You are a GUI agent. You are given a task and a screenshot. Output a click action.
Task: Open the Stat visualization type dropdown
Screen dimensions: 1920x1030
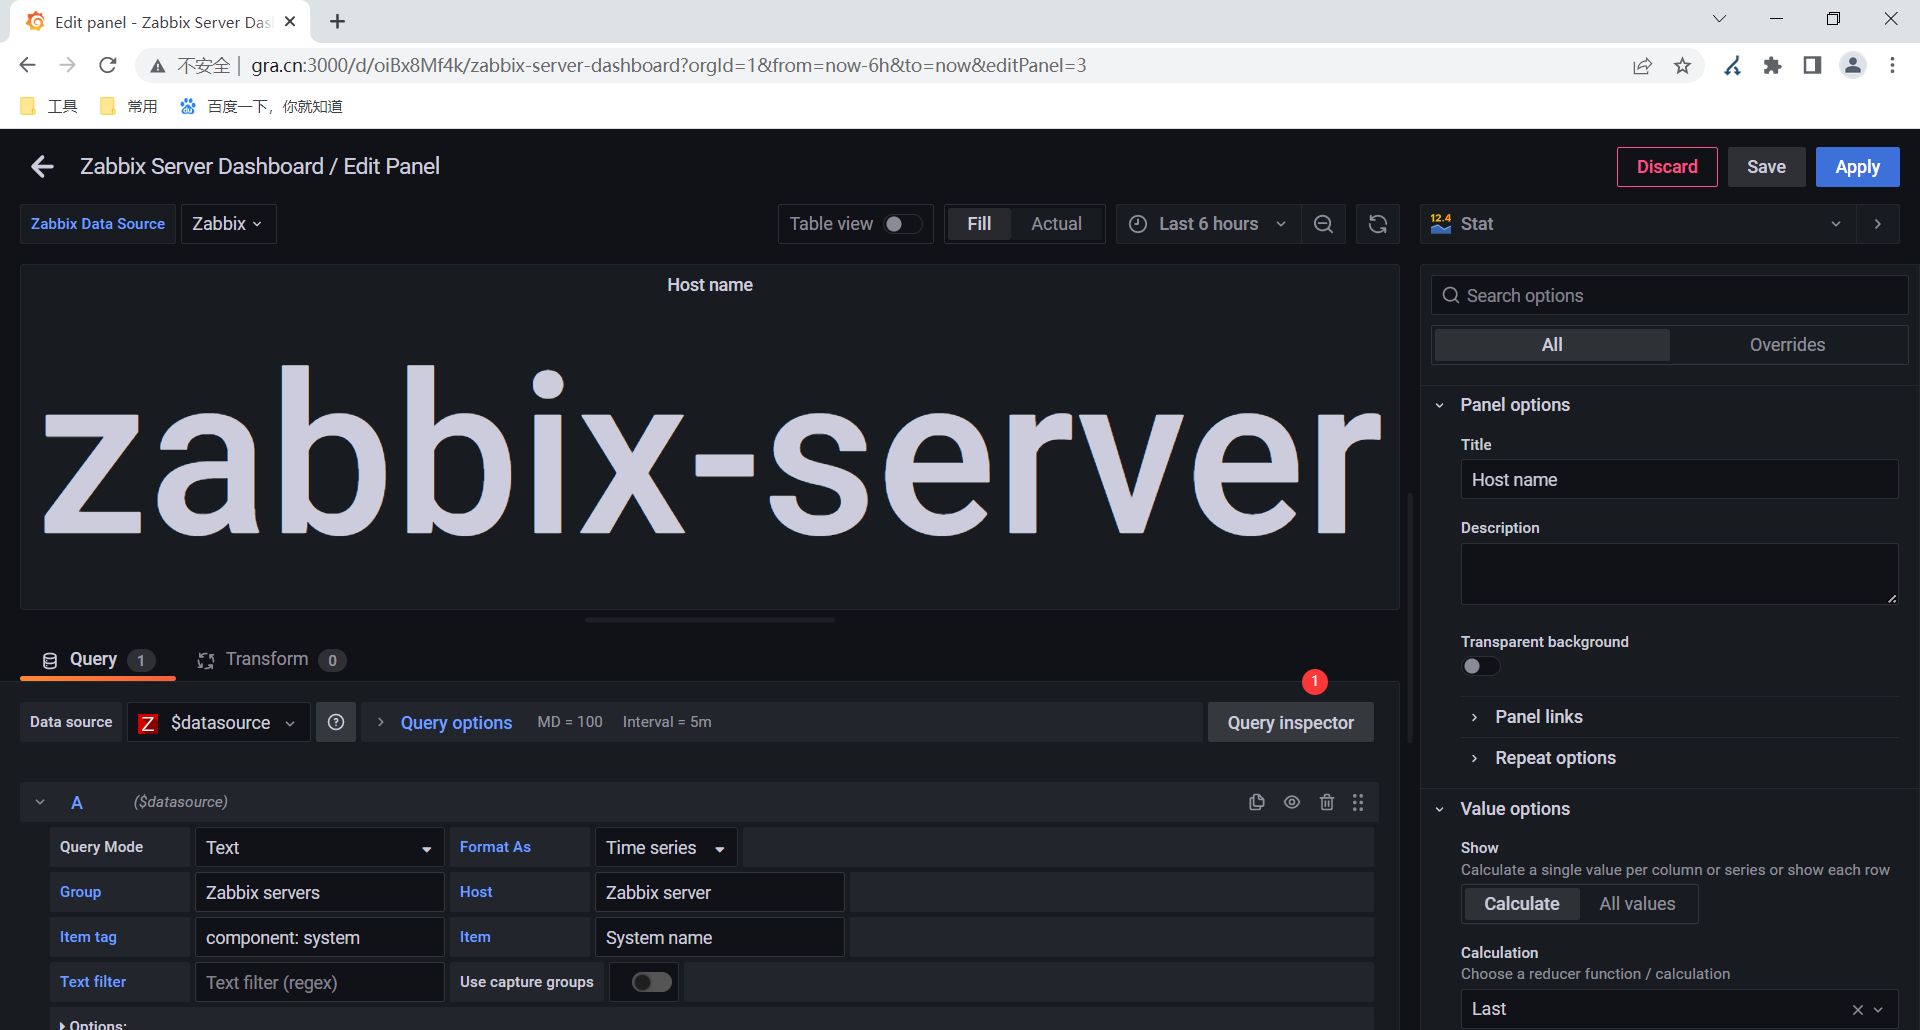tap(1638, 224)
